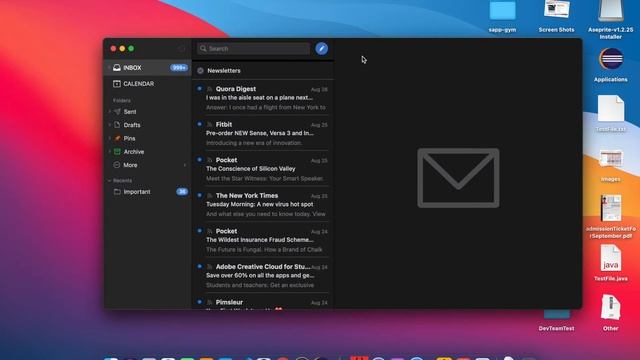The height and width of the screenshot is (360, 640).
Task: Collapse the Recents section chevron
Action: click(x=109, y=180)
